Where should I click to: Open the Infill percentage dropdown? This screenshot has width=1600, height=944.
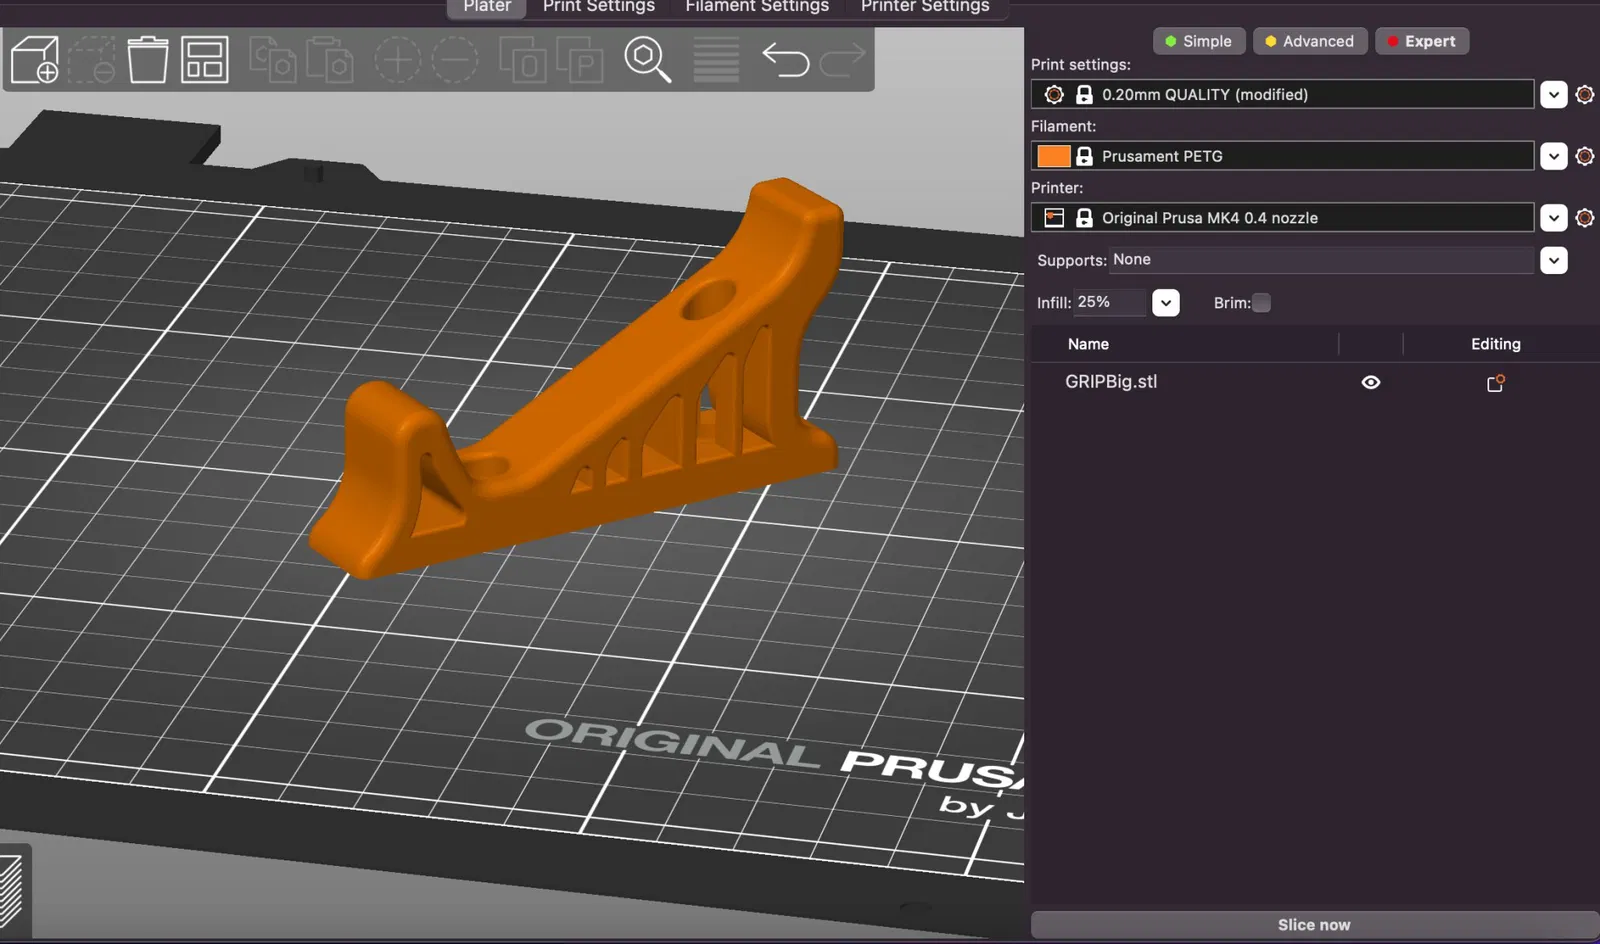(1166, 302)
